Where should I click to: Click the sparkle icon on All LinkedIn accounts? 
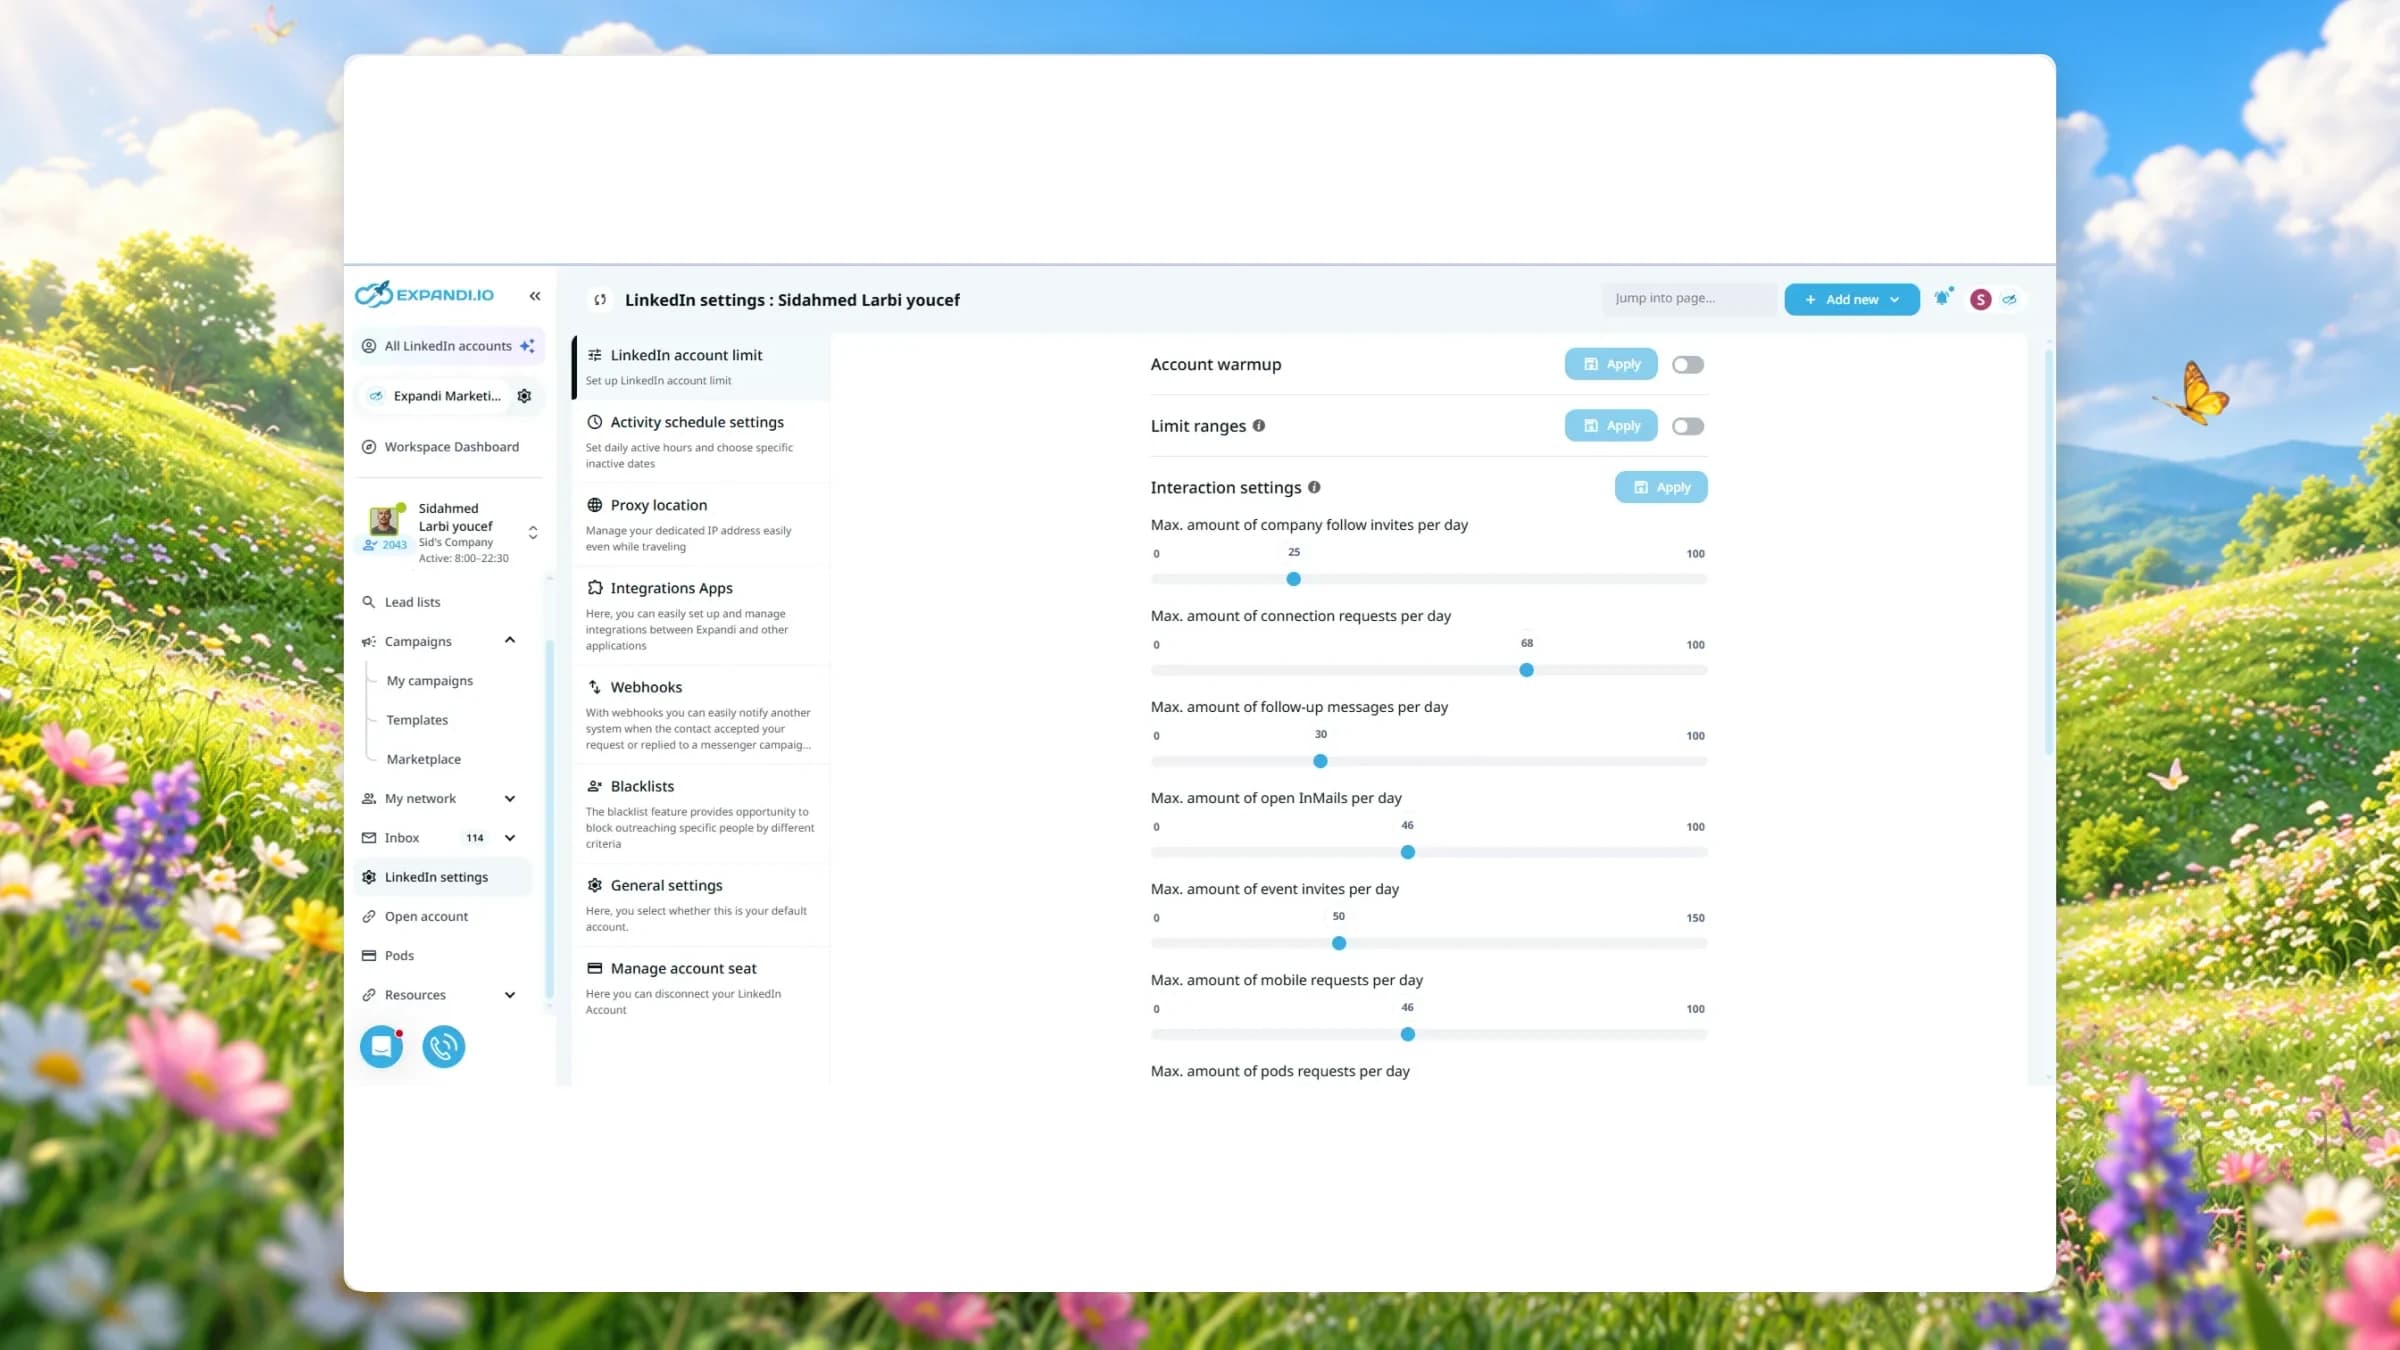tap(527, 346)
